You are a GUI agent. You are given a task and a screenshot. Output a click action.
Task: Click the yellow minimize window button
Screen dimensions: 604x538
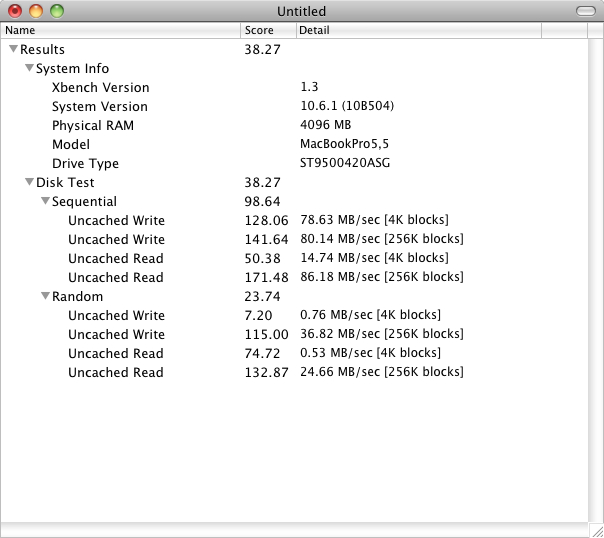coord(36,11)
